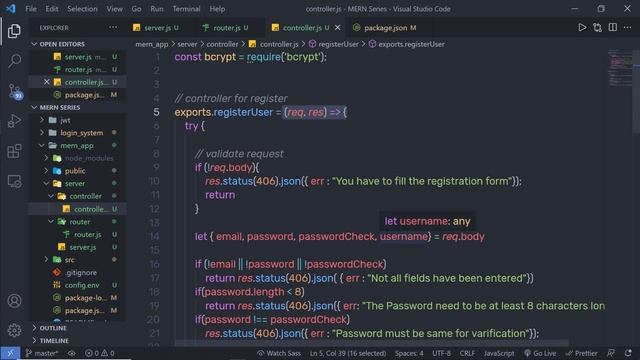The height and width of the screenshot is (360, 640).
Task: Open the View menu
Action: [114, 9]
